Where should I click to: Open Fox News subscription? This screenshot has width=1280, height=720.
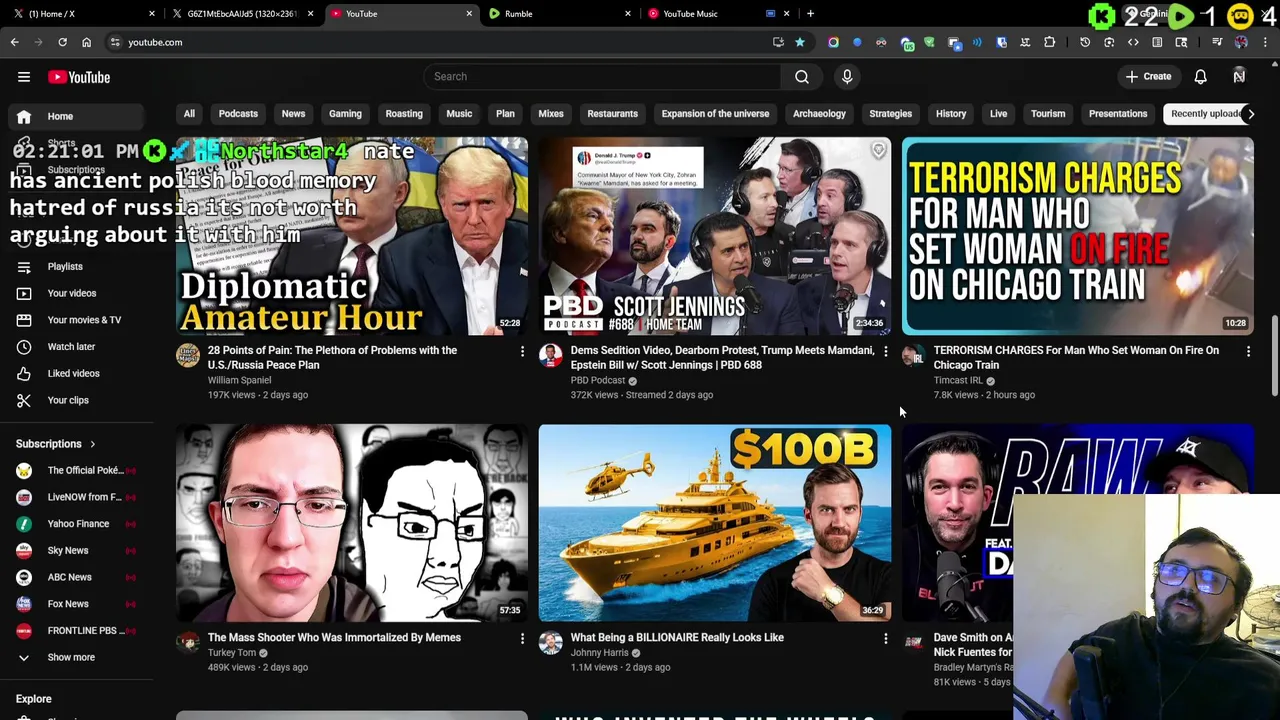[x=77, y=604]
